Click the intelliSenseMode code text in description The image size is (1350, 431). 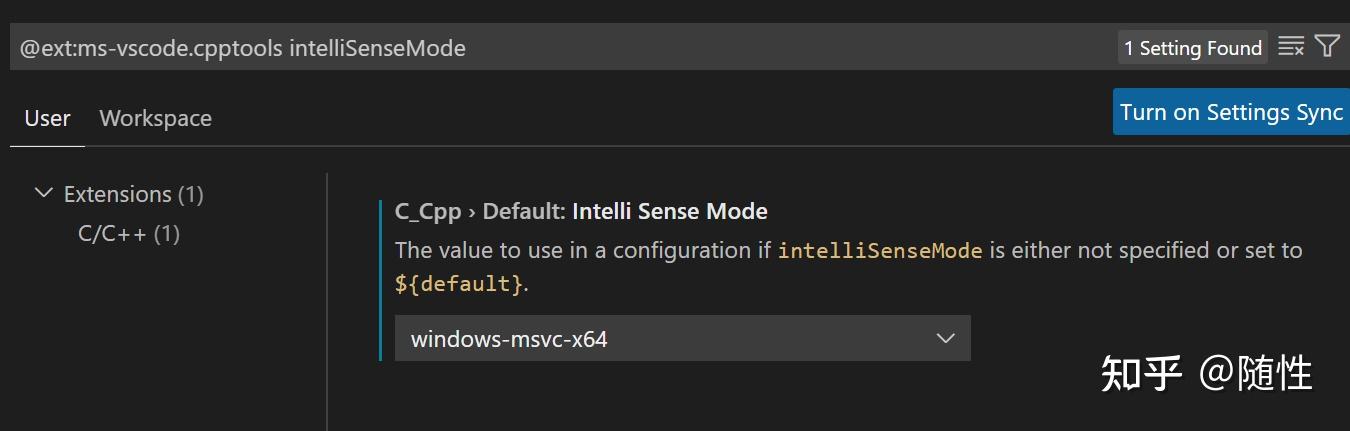click(x=880, y=250)
